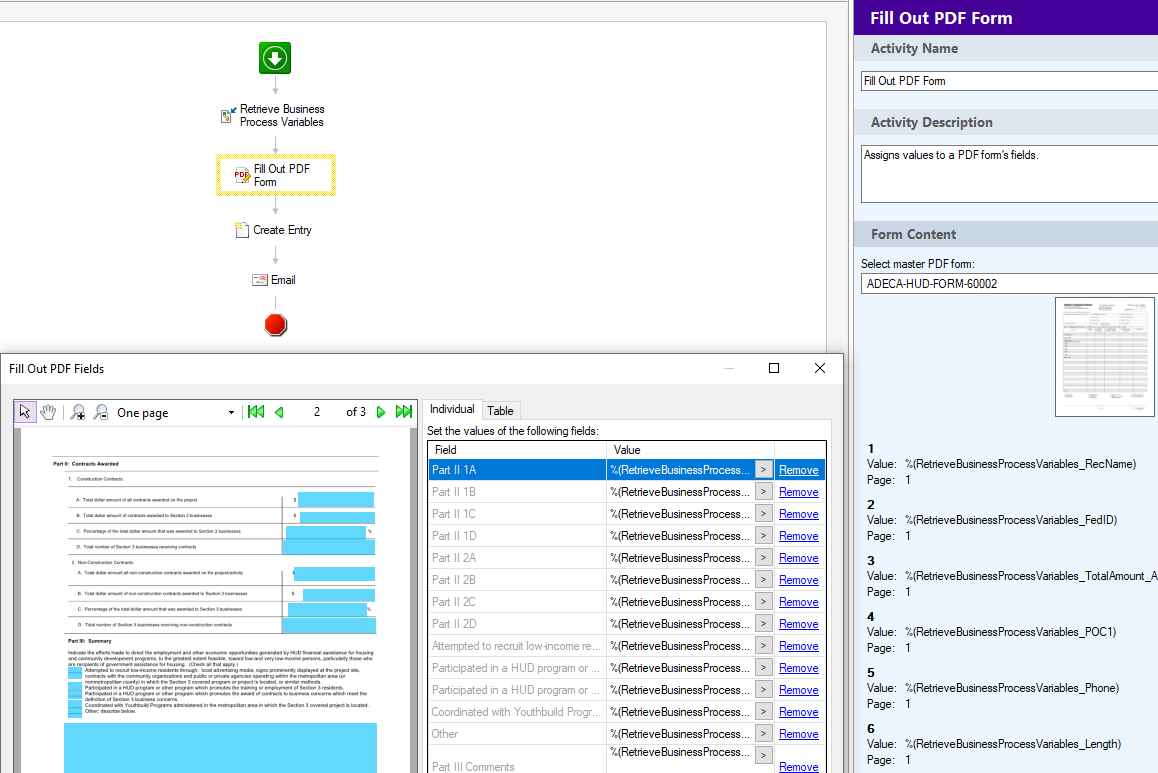1158x773 pixels.
Task: Click the red stop end node
Action: (x=275, y=324)
